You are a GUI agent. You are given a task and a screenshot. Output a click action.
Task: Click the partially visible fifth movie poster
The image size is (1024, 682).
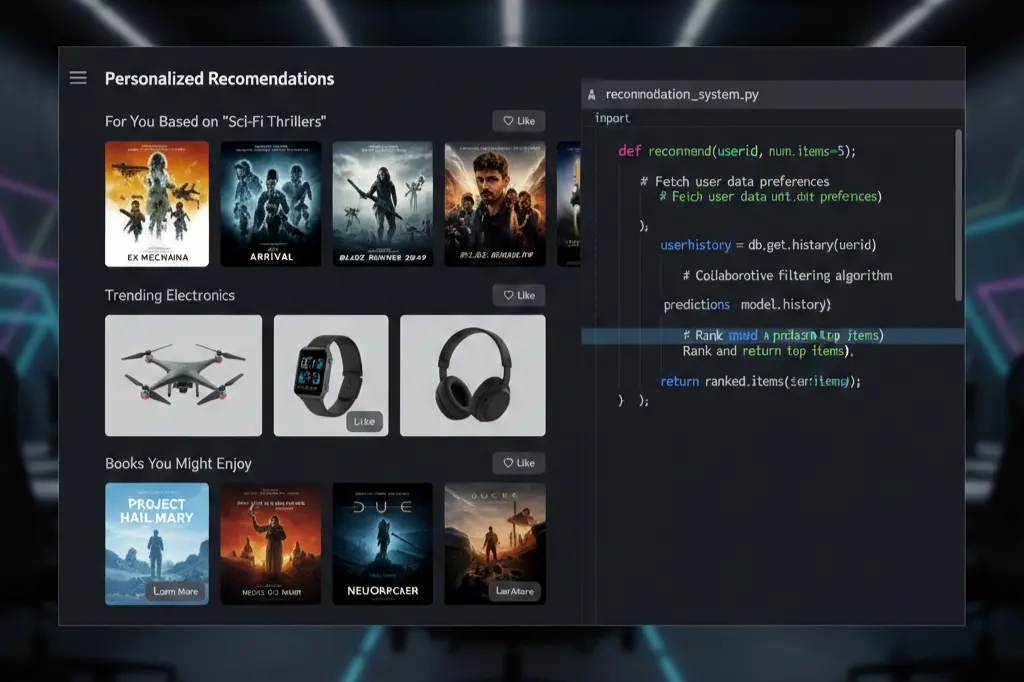click(x=570, y=204)
